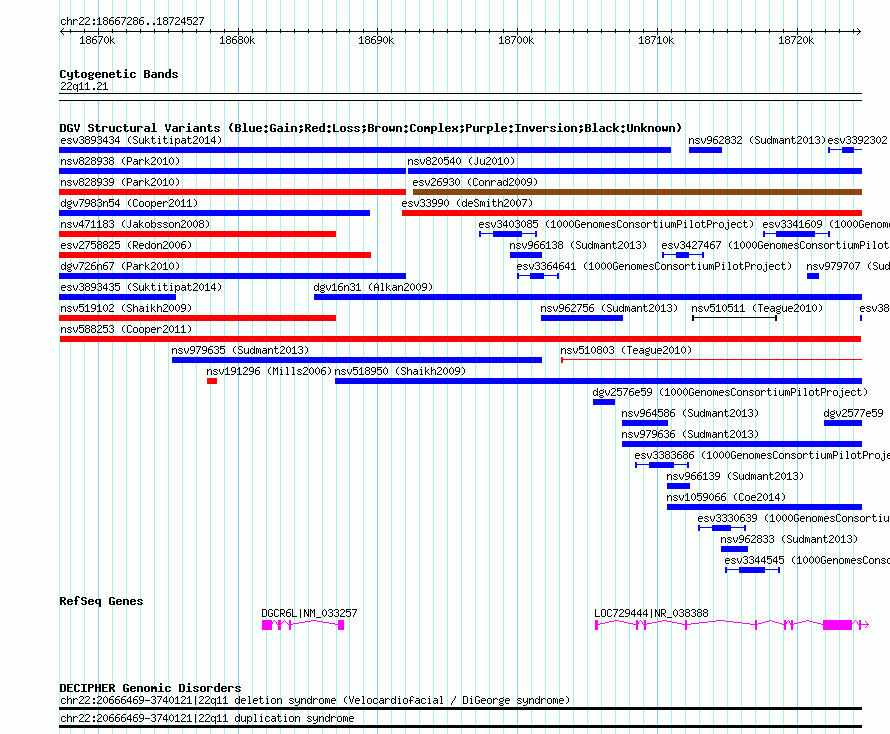The image size is (890, 734).
Task: Click the LOC729444|NR_038388 gene label
Action: (x=651, y=613)
